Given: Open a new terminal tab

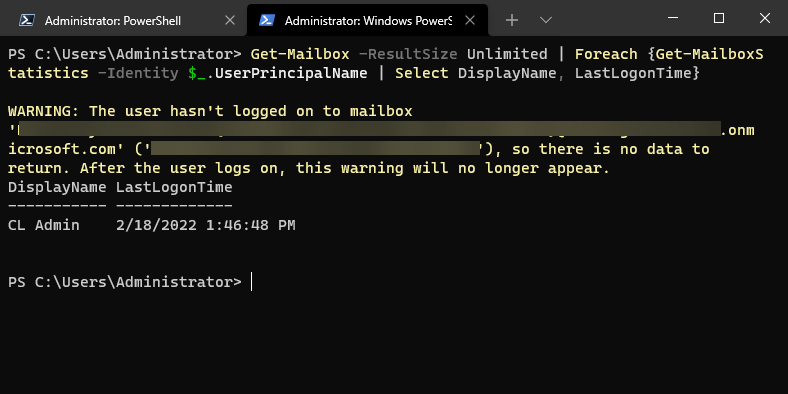Looking at the screenshot, I should (512, 20).
